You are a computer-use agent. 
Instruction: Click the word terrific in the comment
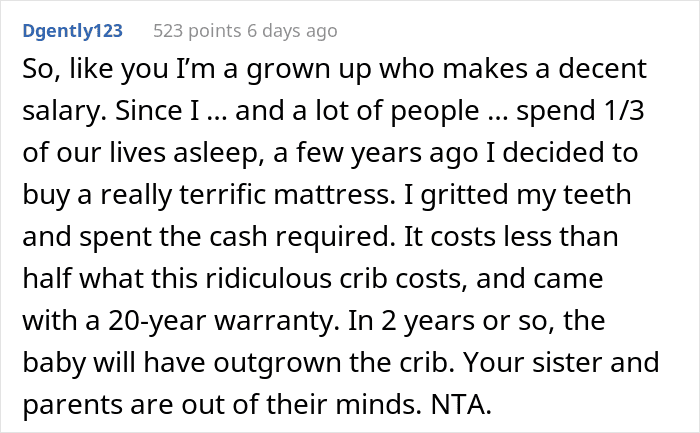point(222,195)
